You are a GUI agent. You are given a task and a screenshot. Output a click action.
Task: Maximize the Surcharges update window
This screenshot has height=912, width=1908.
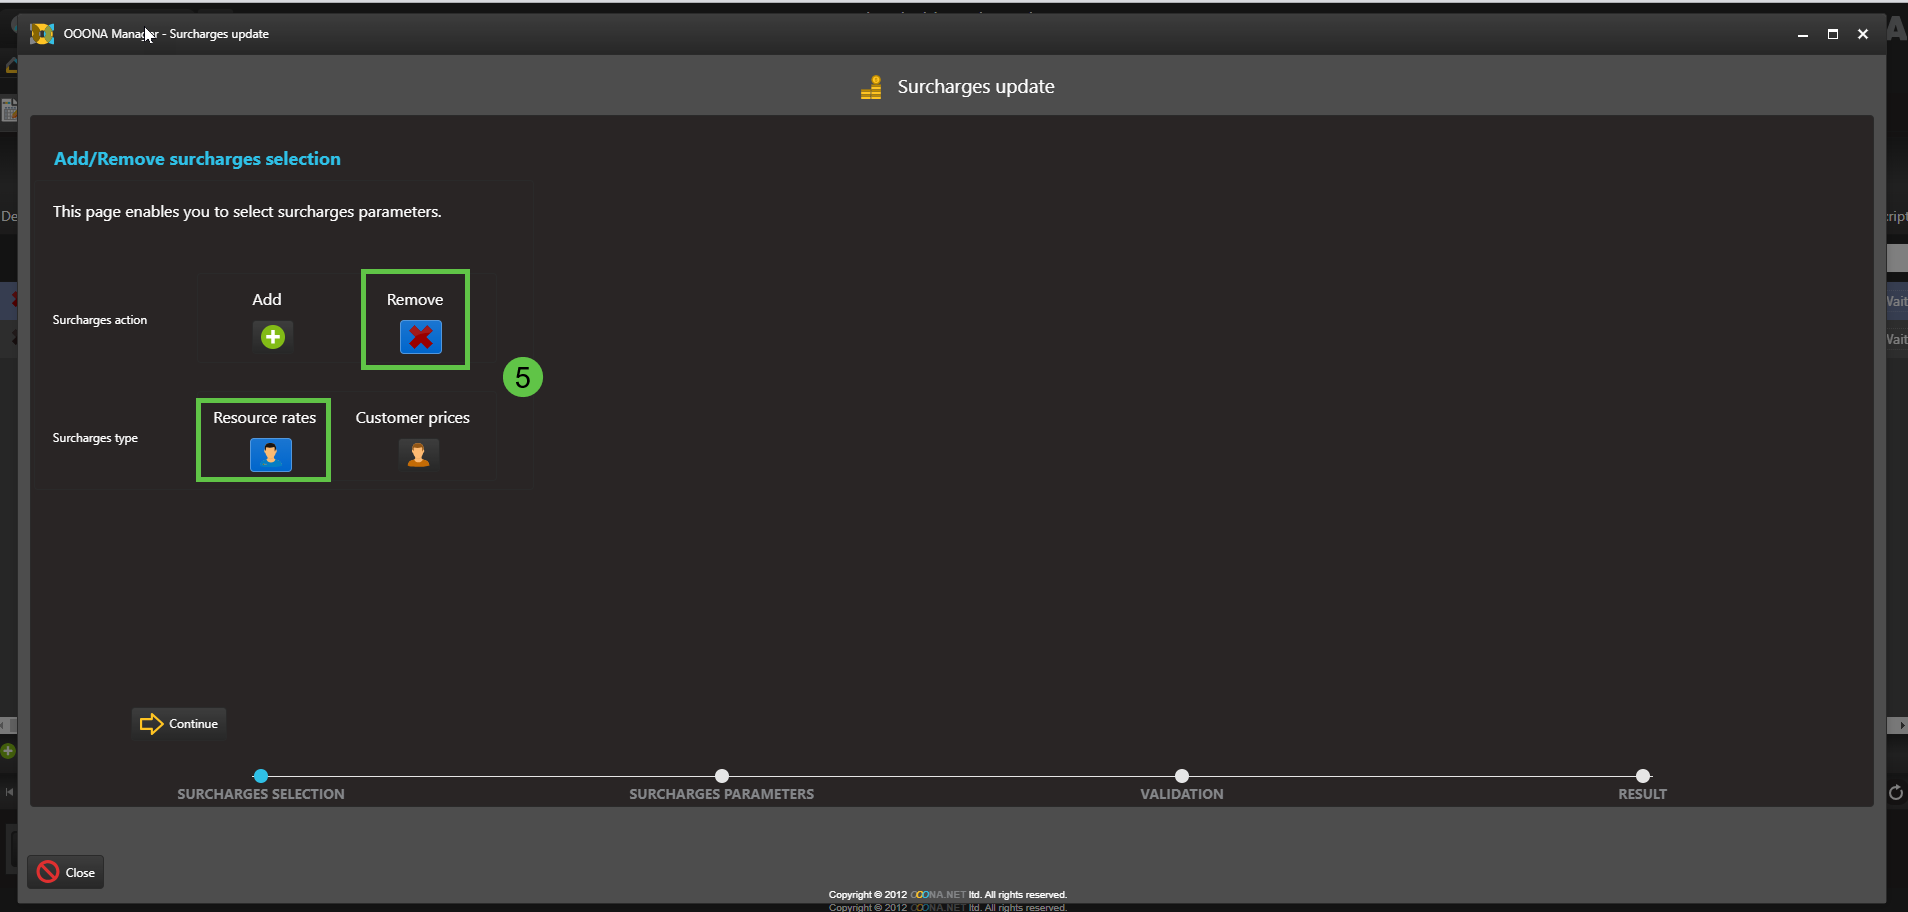click(1833, 34)
